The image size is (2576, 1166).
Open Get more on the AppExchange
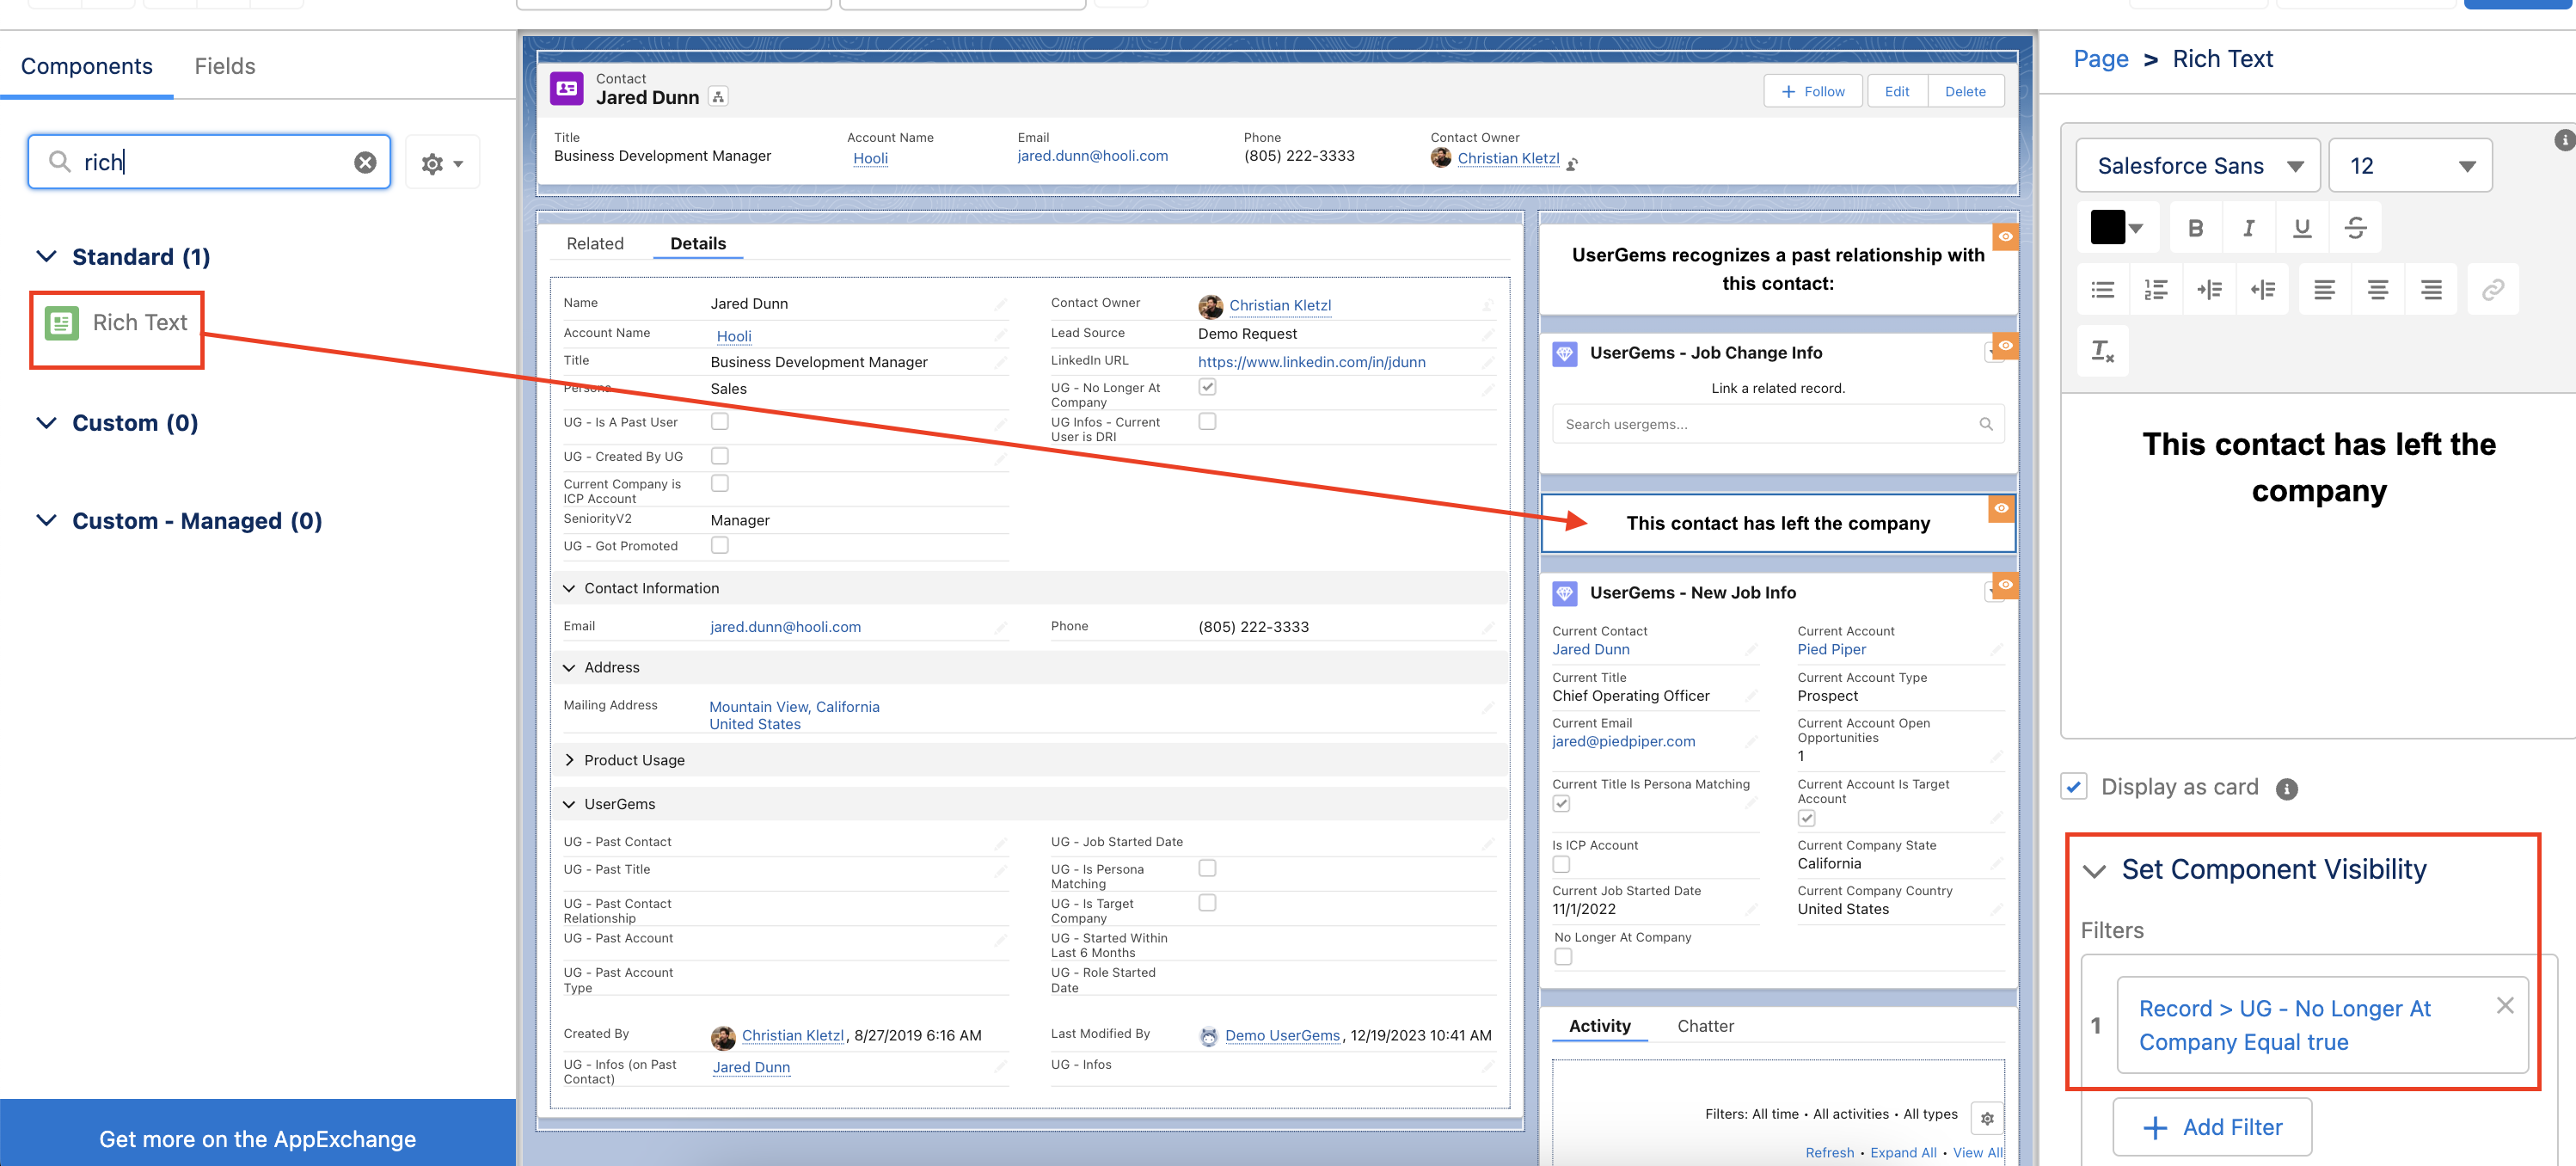tap(258, 1138)
